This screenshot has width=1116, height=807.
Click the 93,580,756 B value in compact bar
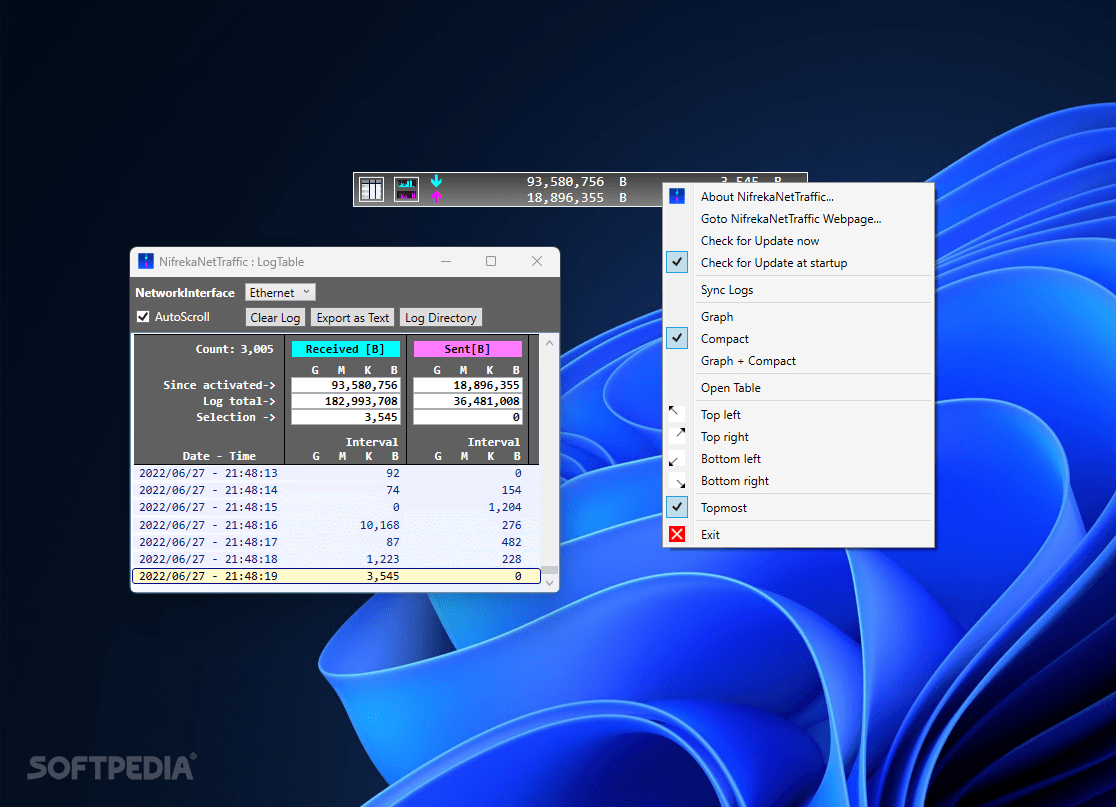pyautogui.click(x=577, y=181)
